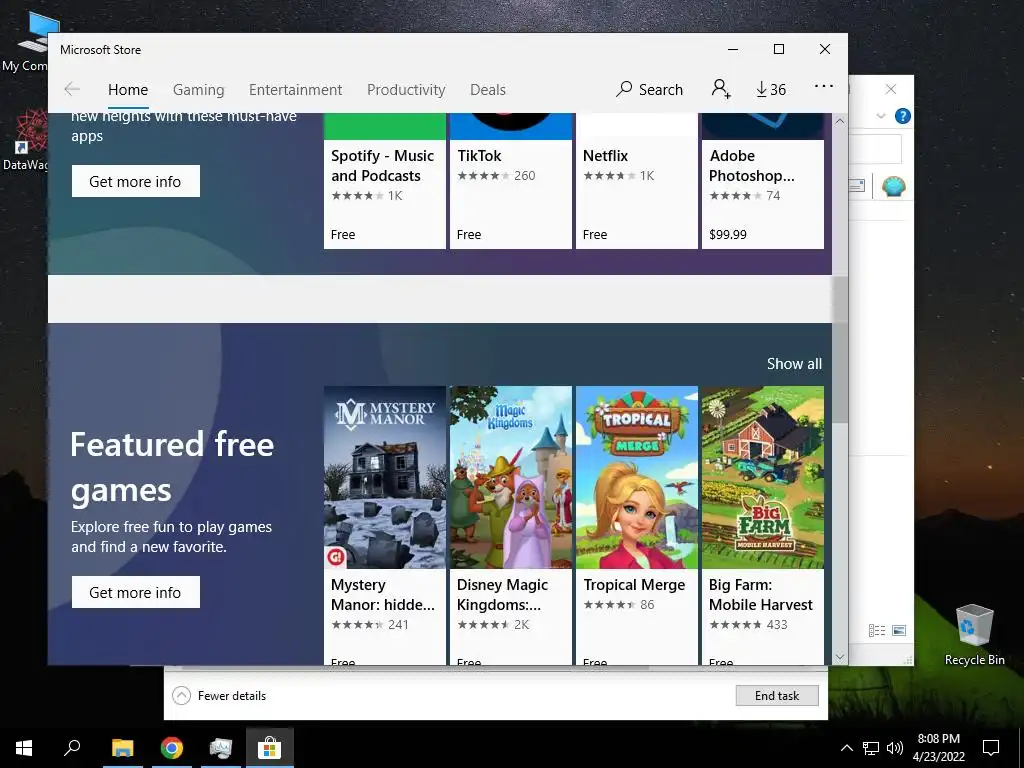
Task: Show hidden system tray icons
Action: pos(846,748)
